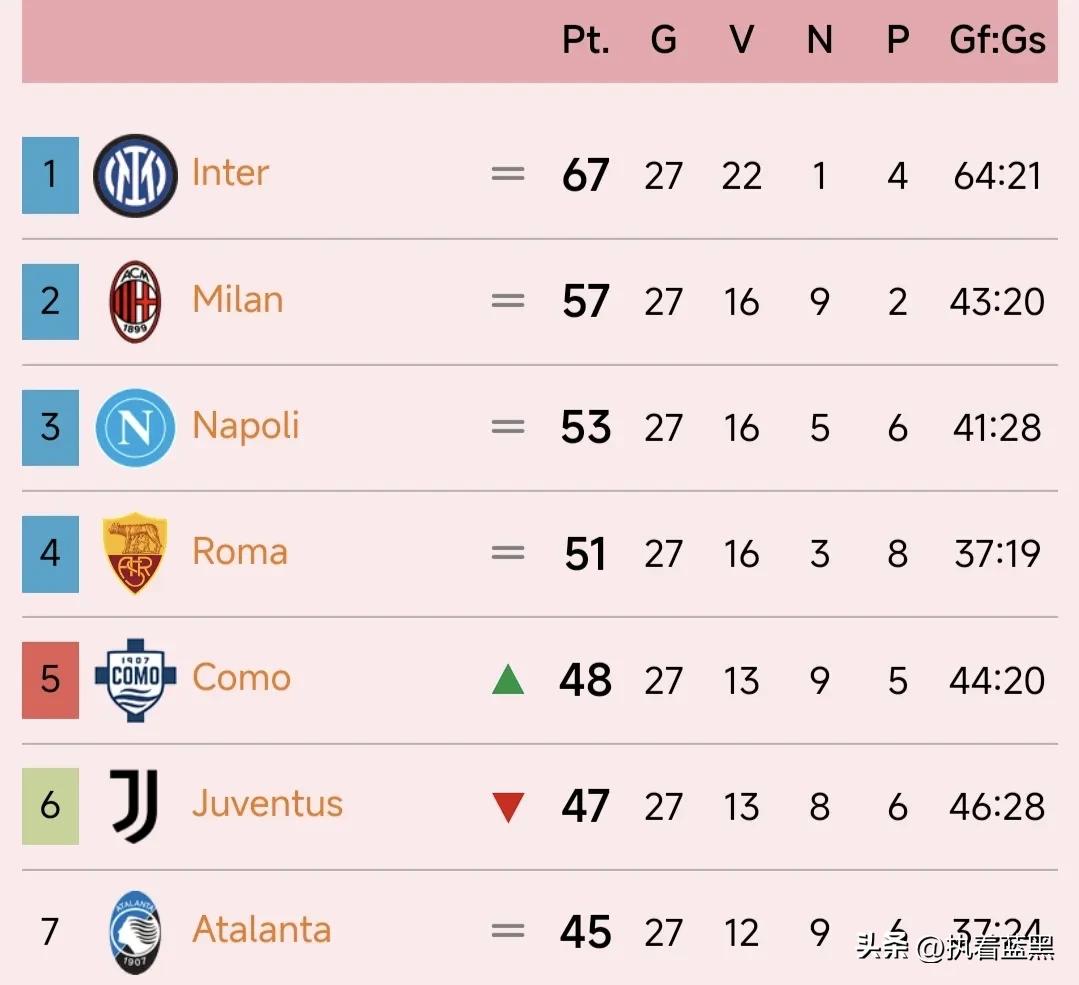Click the red position 5 badge
The height and width of the screenshot is (985, 1079).
pyautogui.click(x=50, y=679)
